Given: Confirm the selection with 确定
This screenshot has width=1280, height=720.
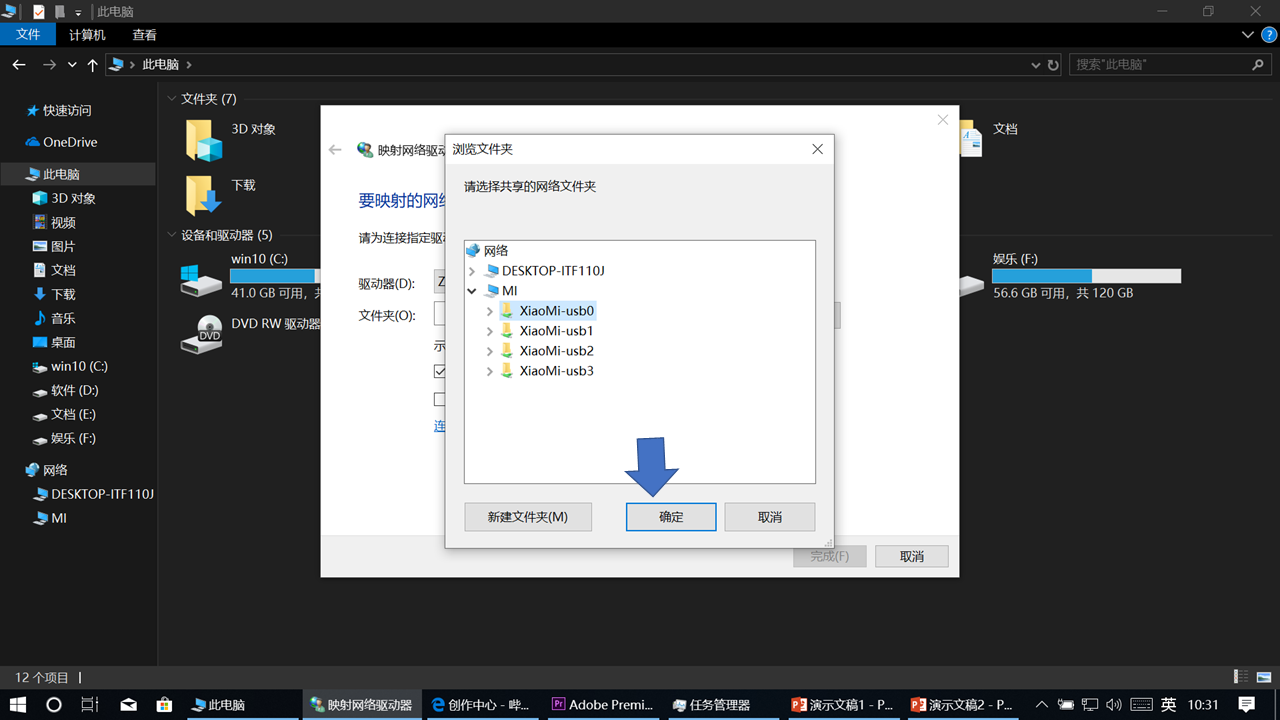Looking at the screenshot, I should (671, 517).
